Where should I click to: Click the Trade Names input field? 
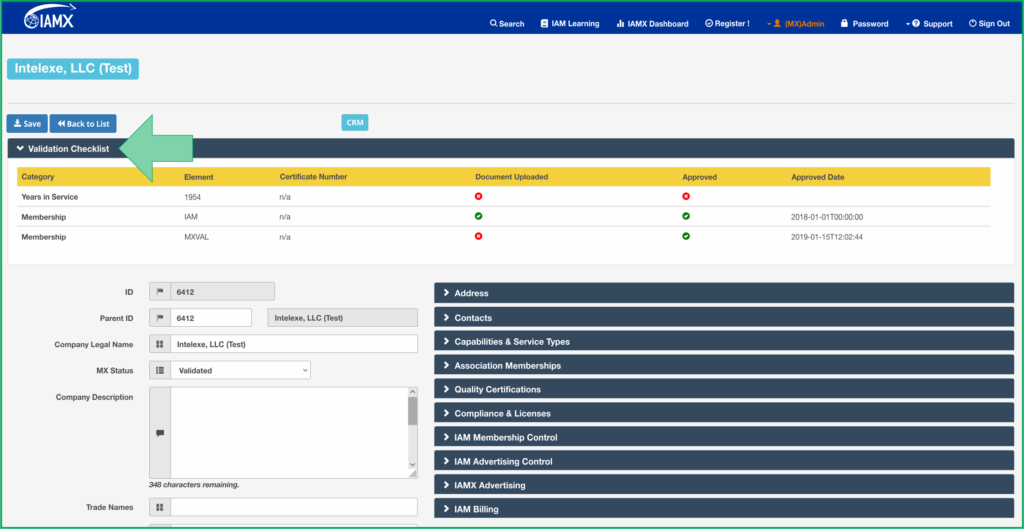tap(294, 507)
